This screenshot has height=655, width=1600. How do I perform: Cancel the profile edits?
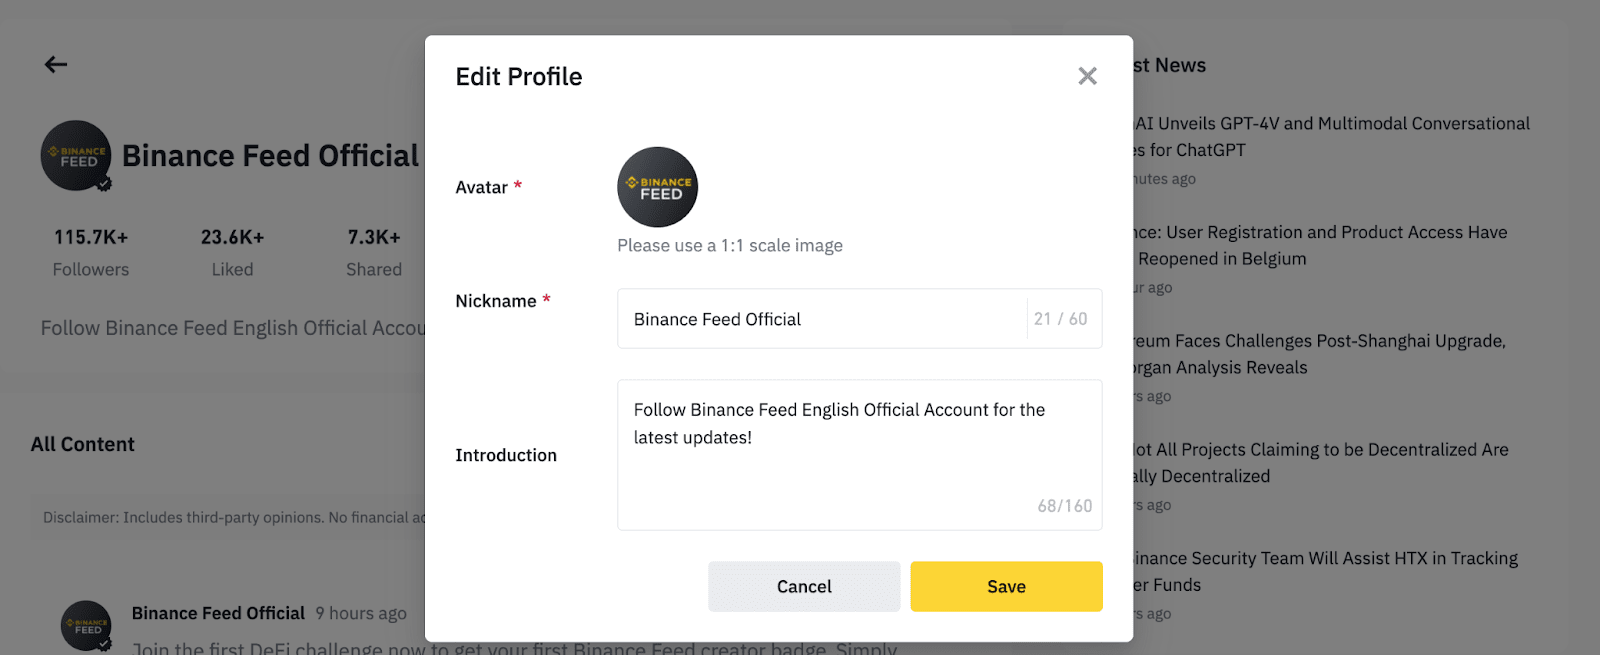(804, 587)
